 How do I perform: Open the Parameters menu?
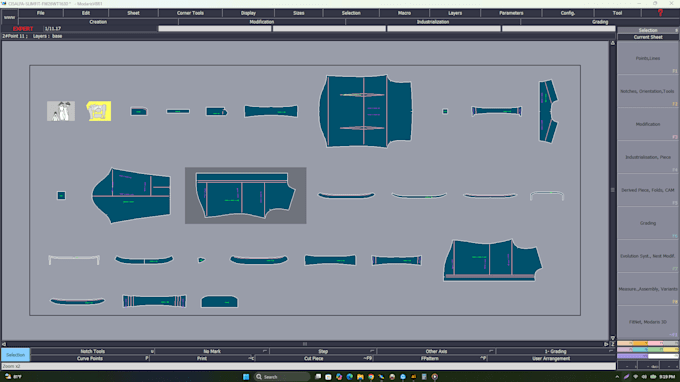click(511, 13)
